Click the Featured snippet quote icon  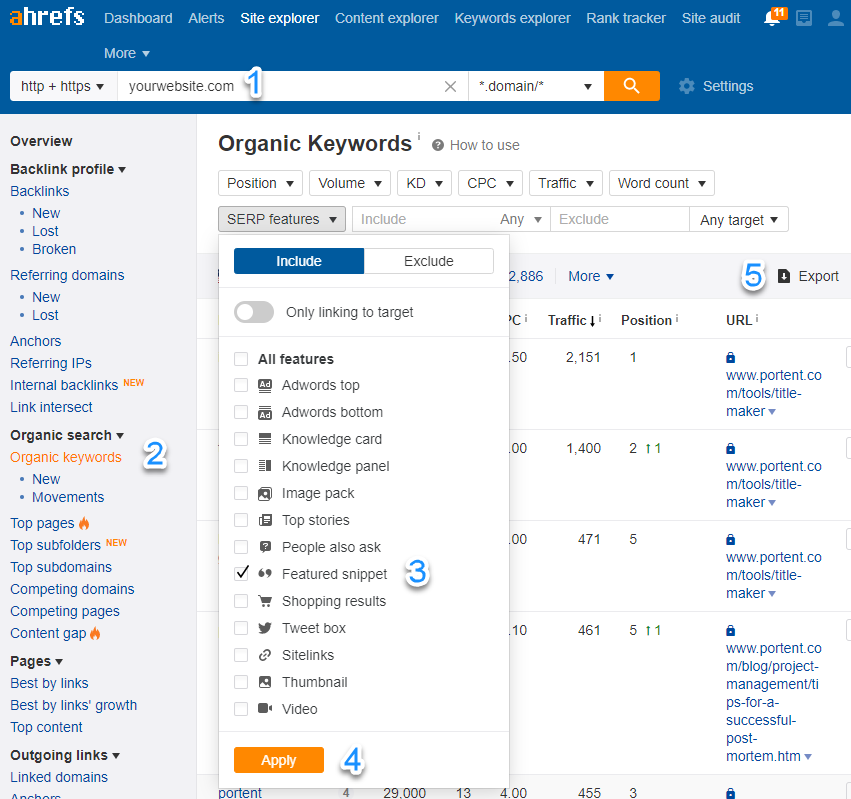265,573
